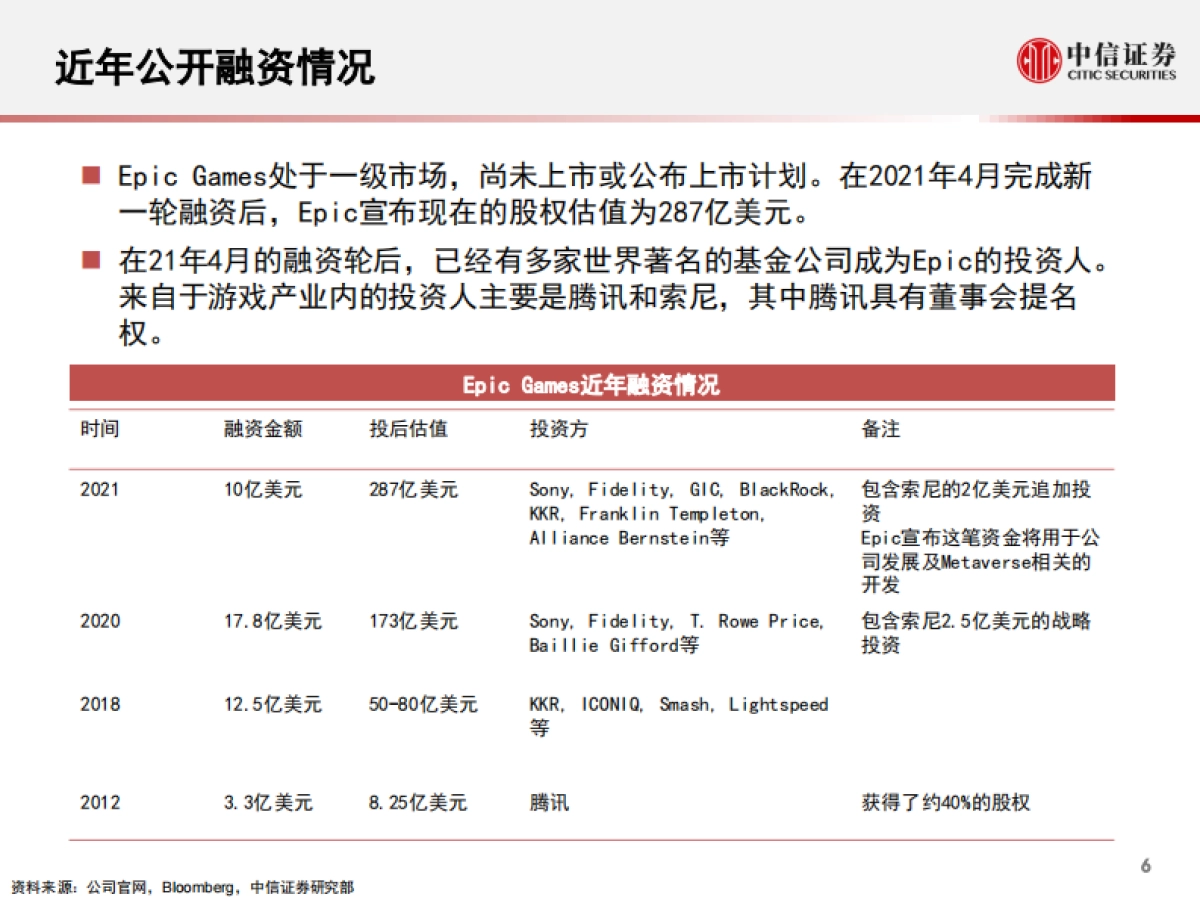The width and height of the screenshot is (1200, 900).
Task: Select the table header Epic Games近年融资情况
Action: [x=591, y=383]
